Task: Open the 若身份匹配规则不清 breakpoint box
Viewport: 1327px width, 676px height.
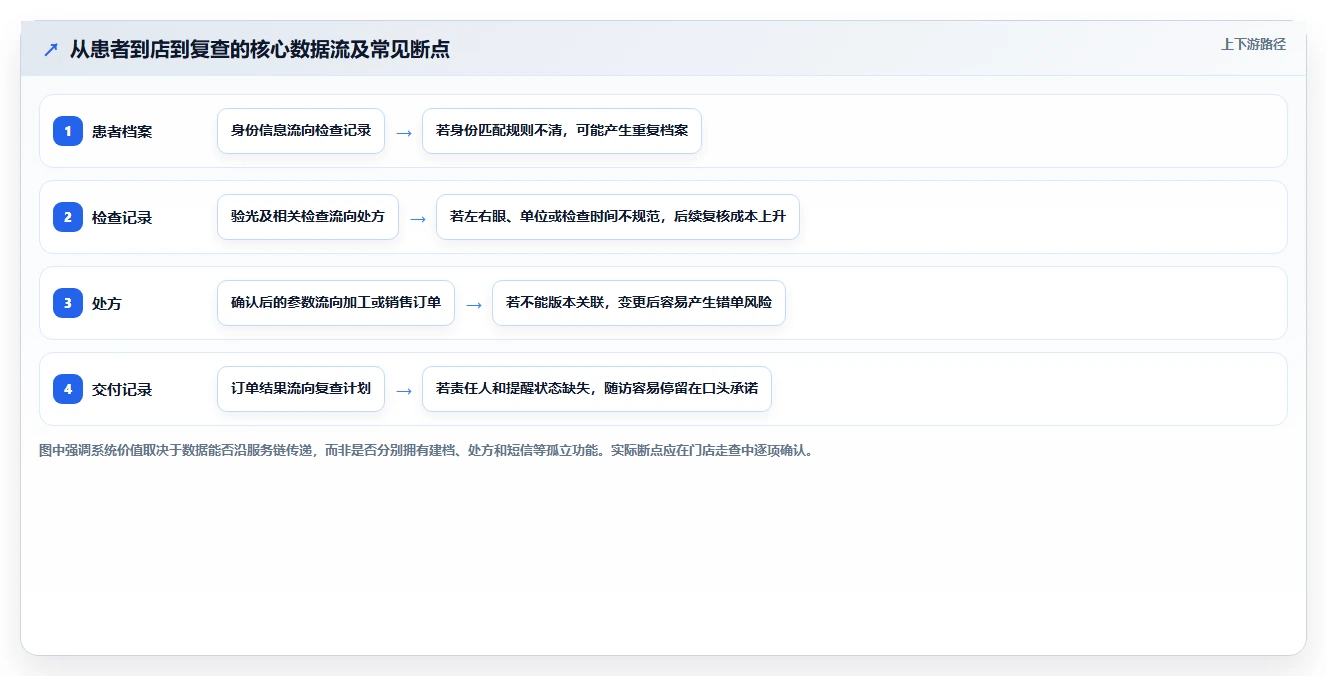Action: 562,131
